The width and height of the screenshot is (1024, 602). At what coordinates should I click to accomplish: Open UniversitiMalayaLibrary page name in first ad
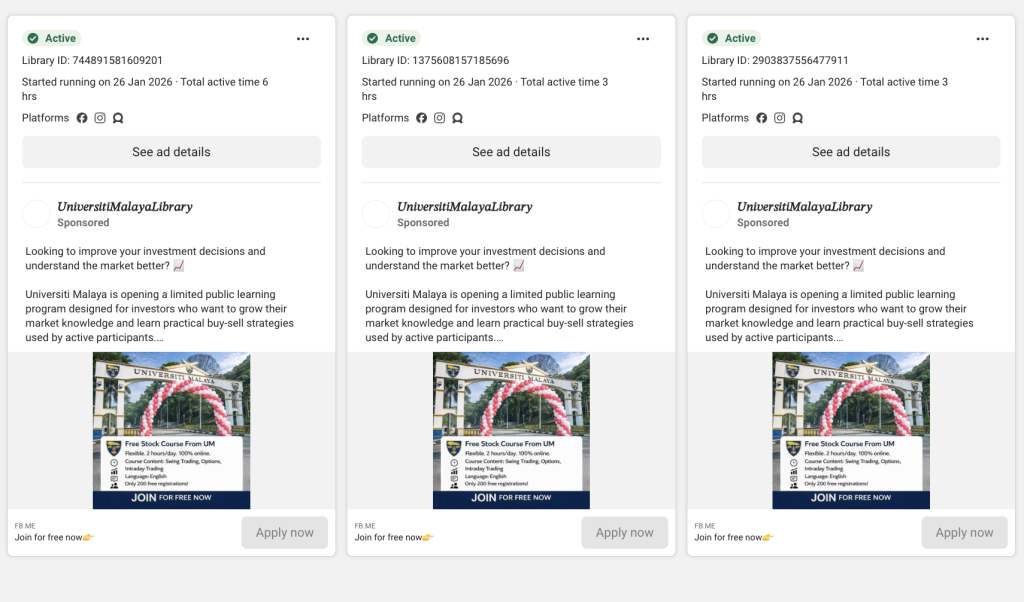[x=124, y=207]
